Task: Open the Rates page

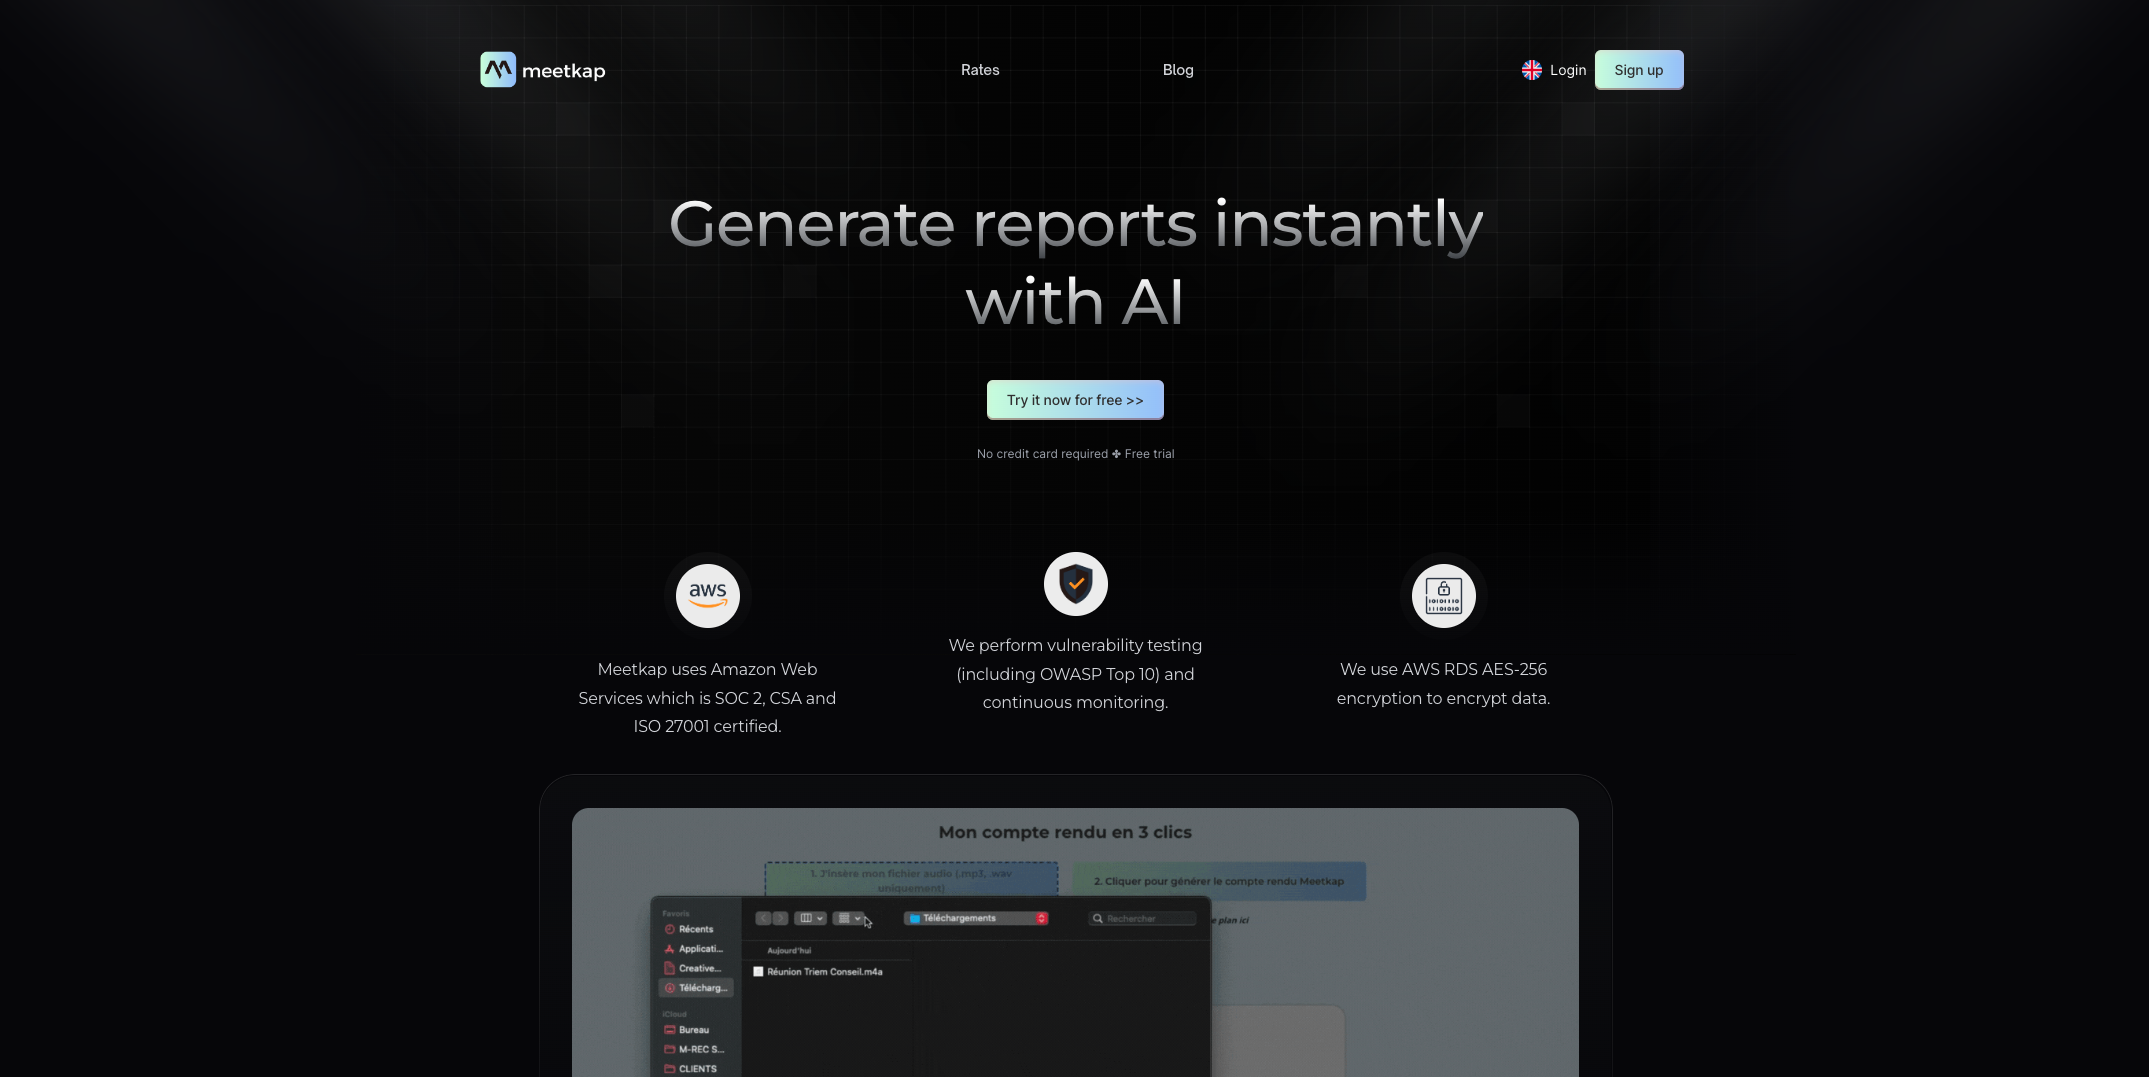Action: coord(980,70)
